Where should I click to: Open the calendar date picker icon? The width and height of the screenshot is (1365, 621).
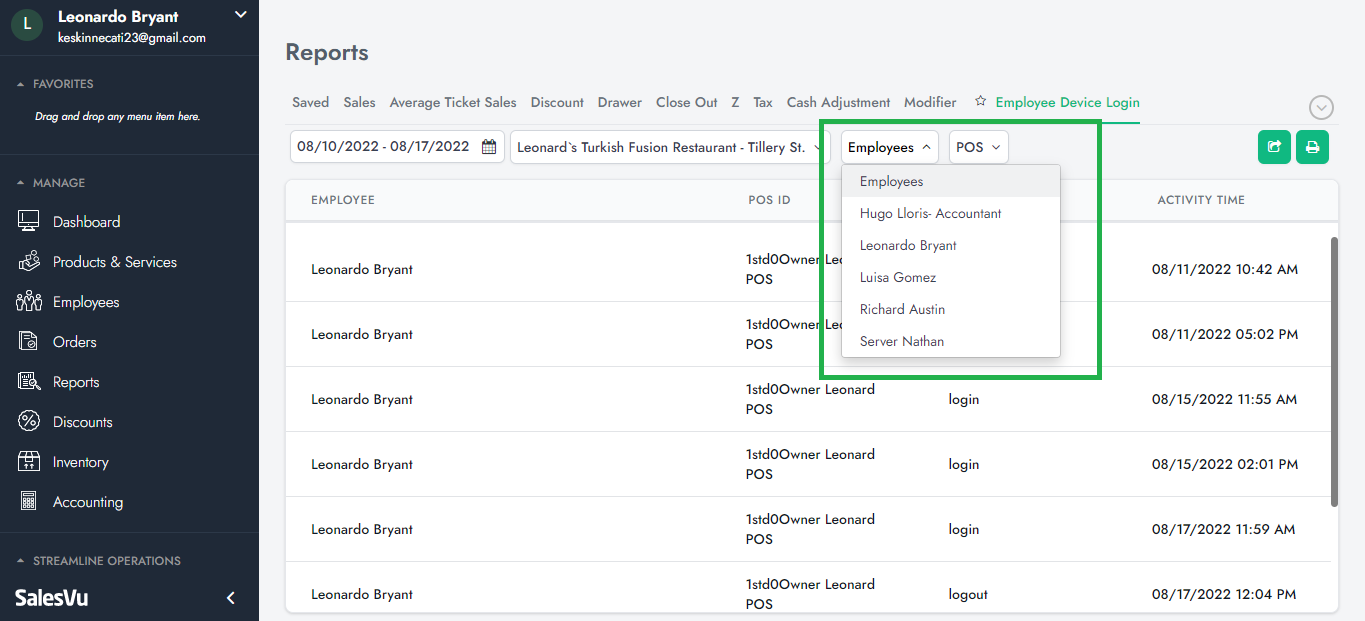pos(489,147)
